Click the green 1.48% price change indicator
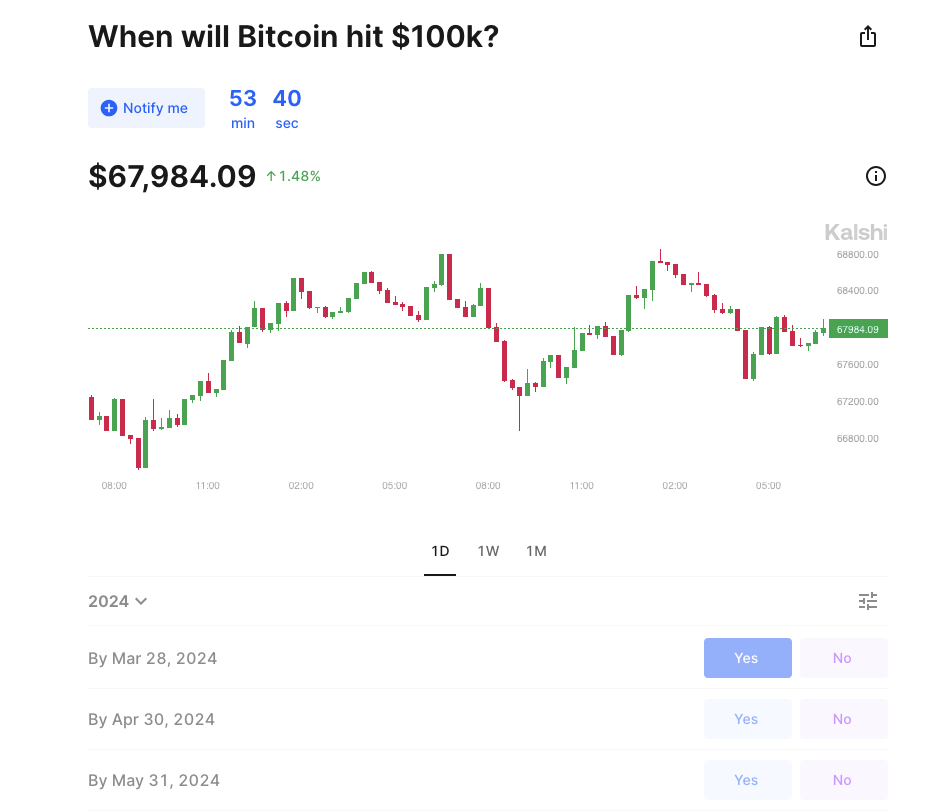951x812 pixels. point(293,177)
